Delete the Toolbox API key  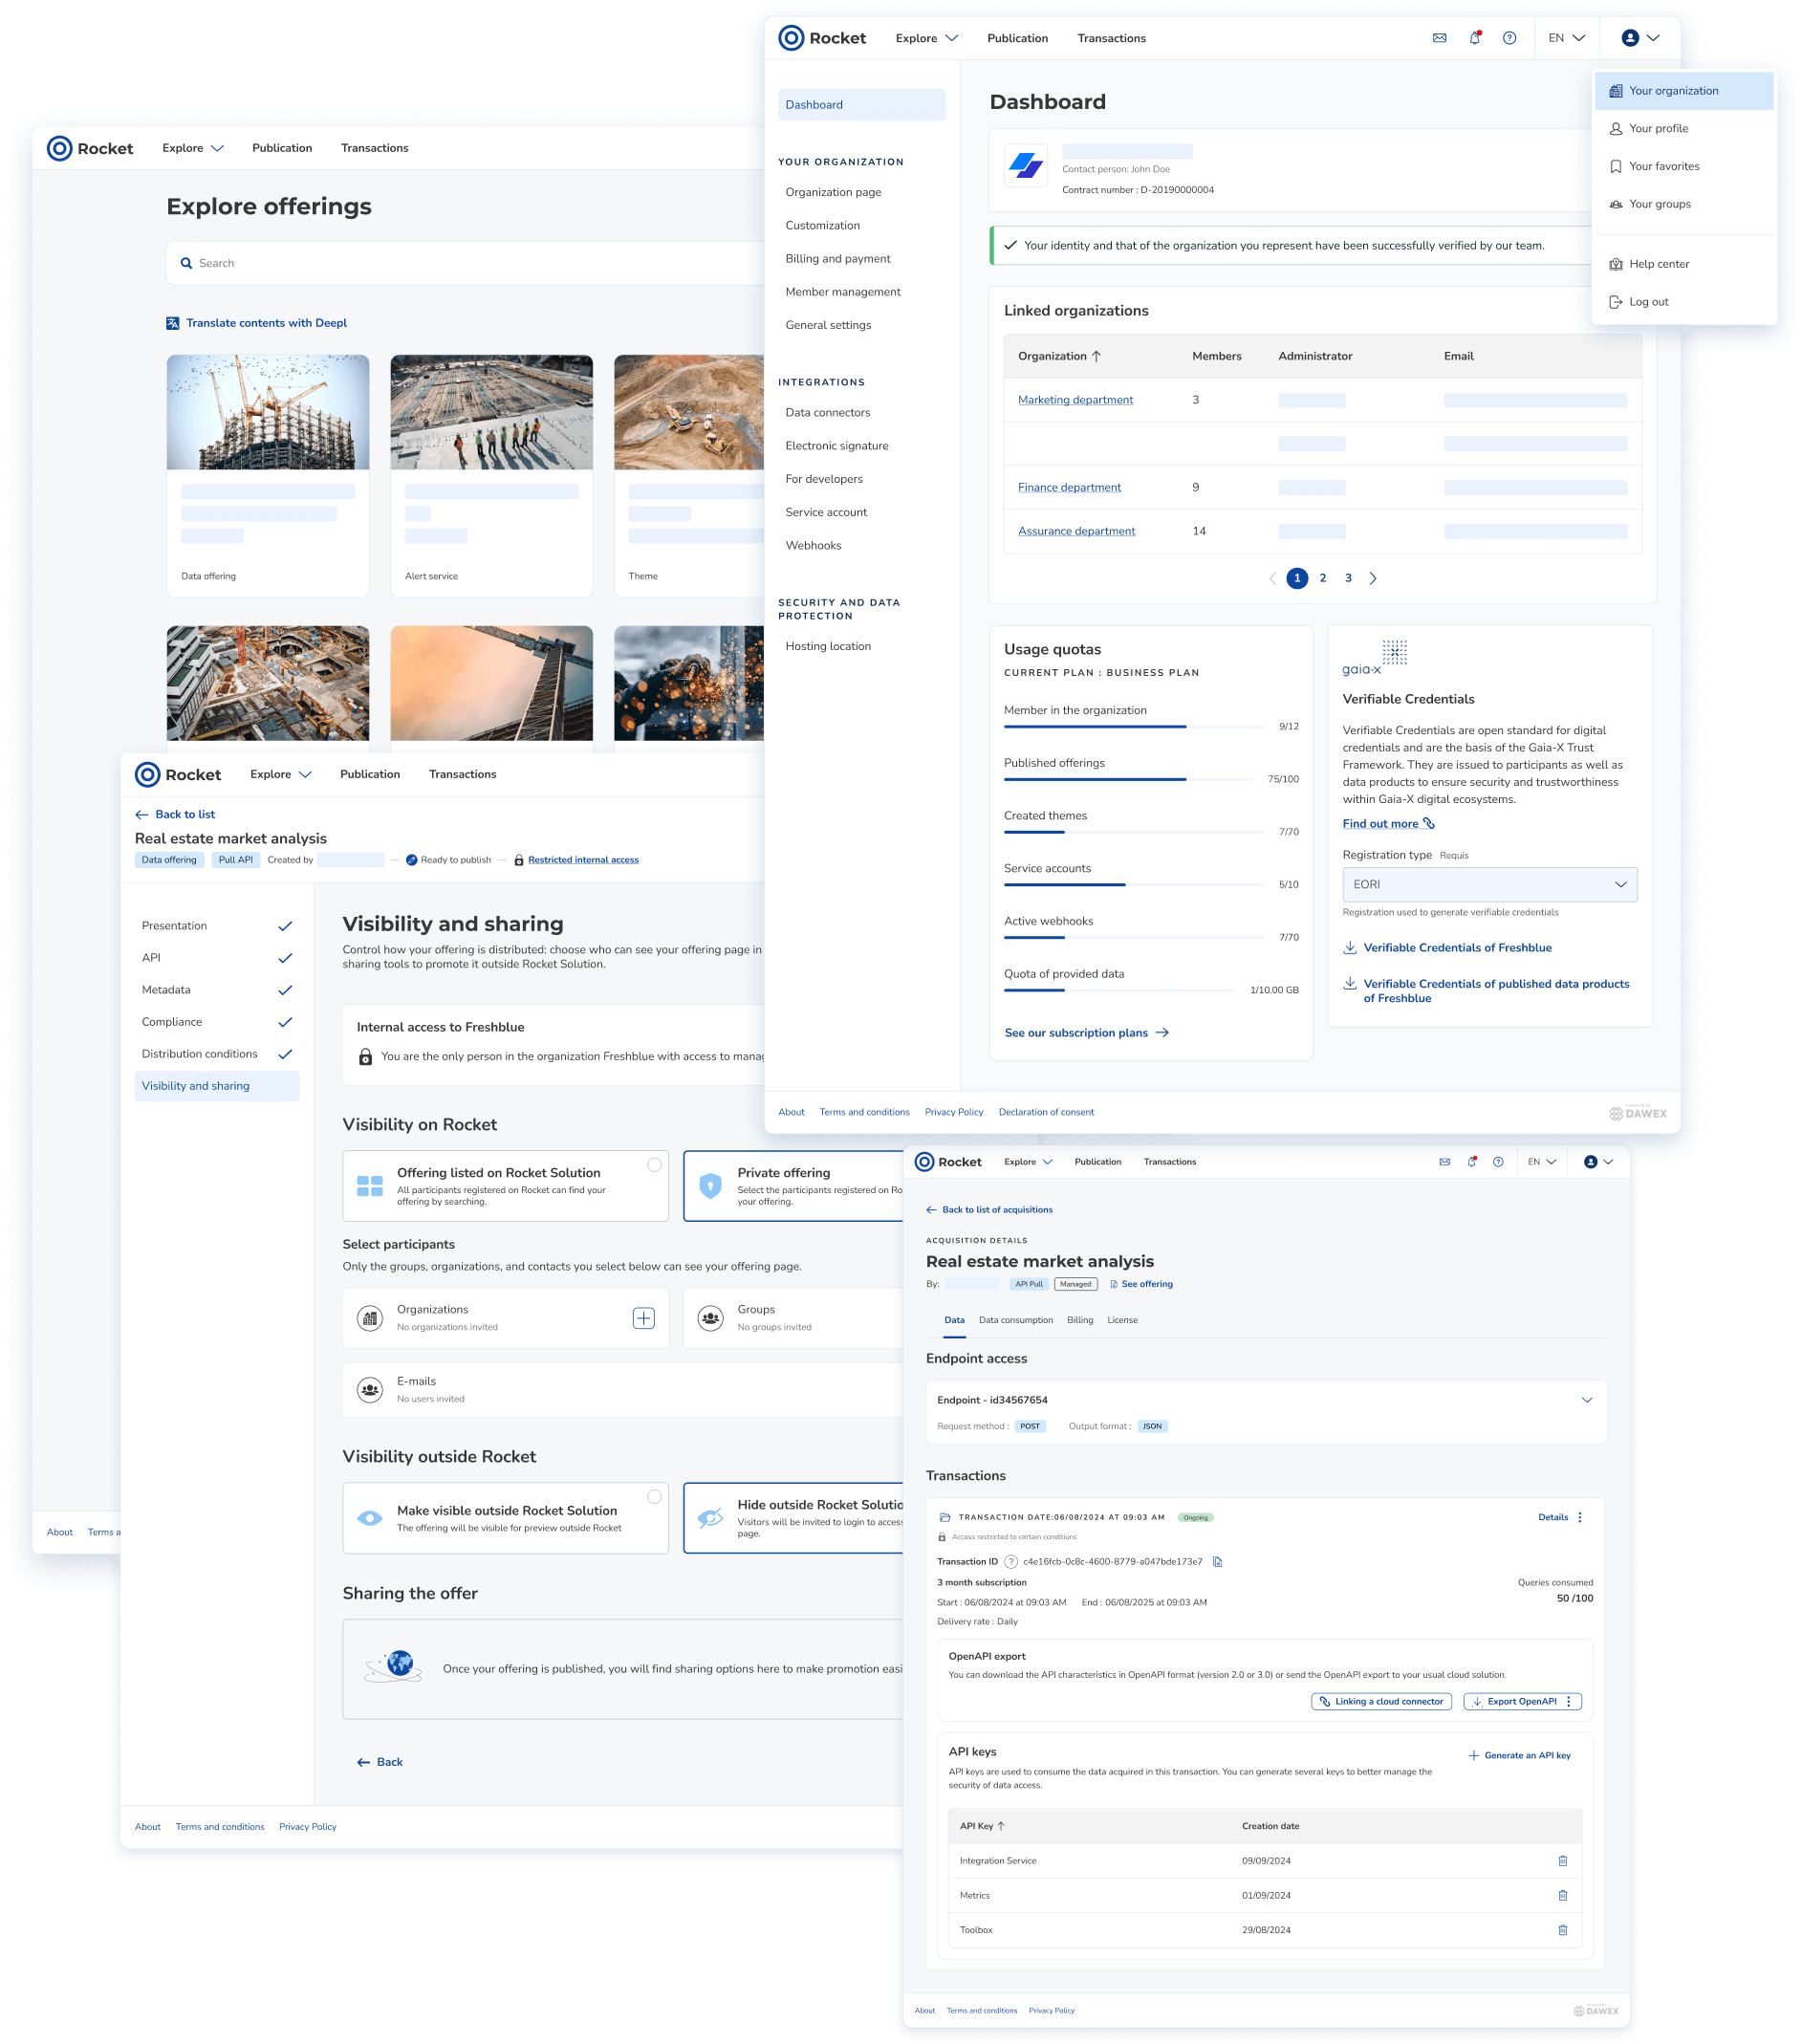click(1563, 1930)
